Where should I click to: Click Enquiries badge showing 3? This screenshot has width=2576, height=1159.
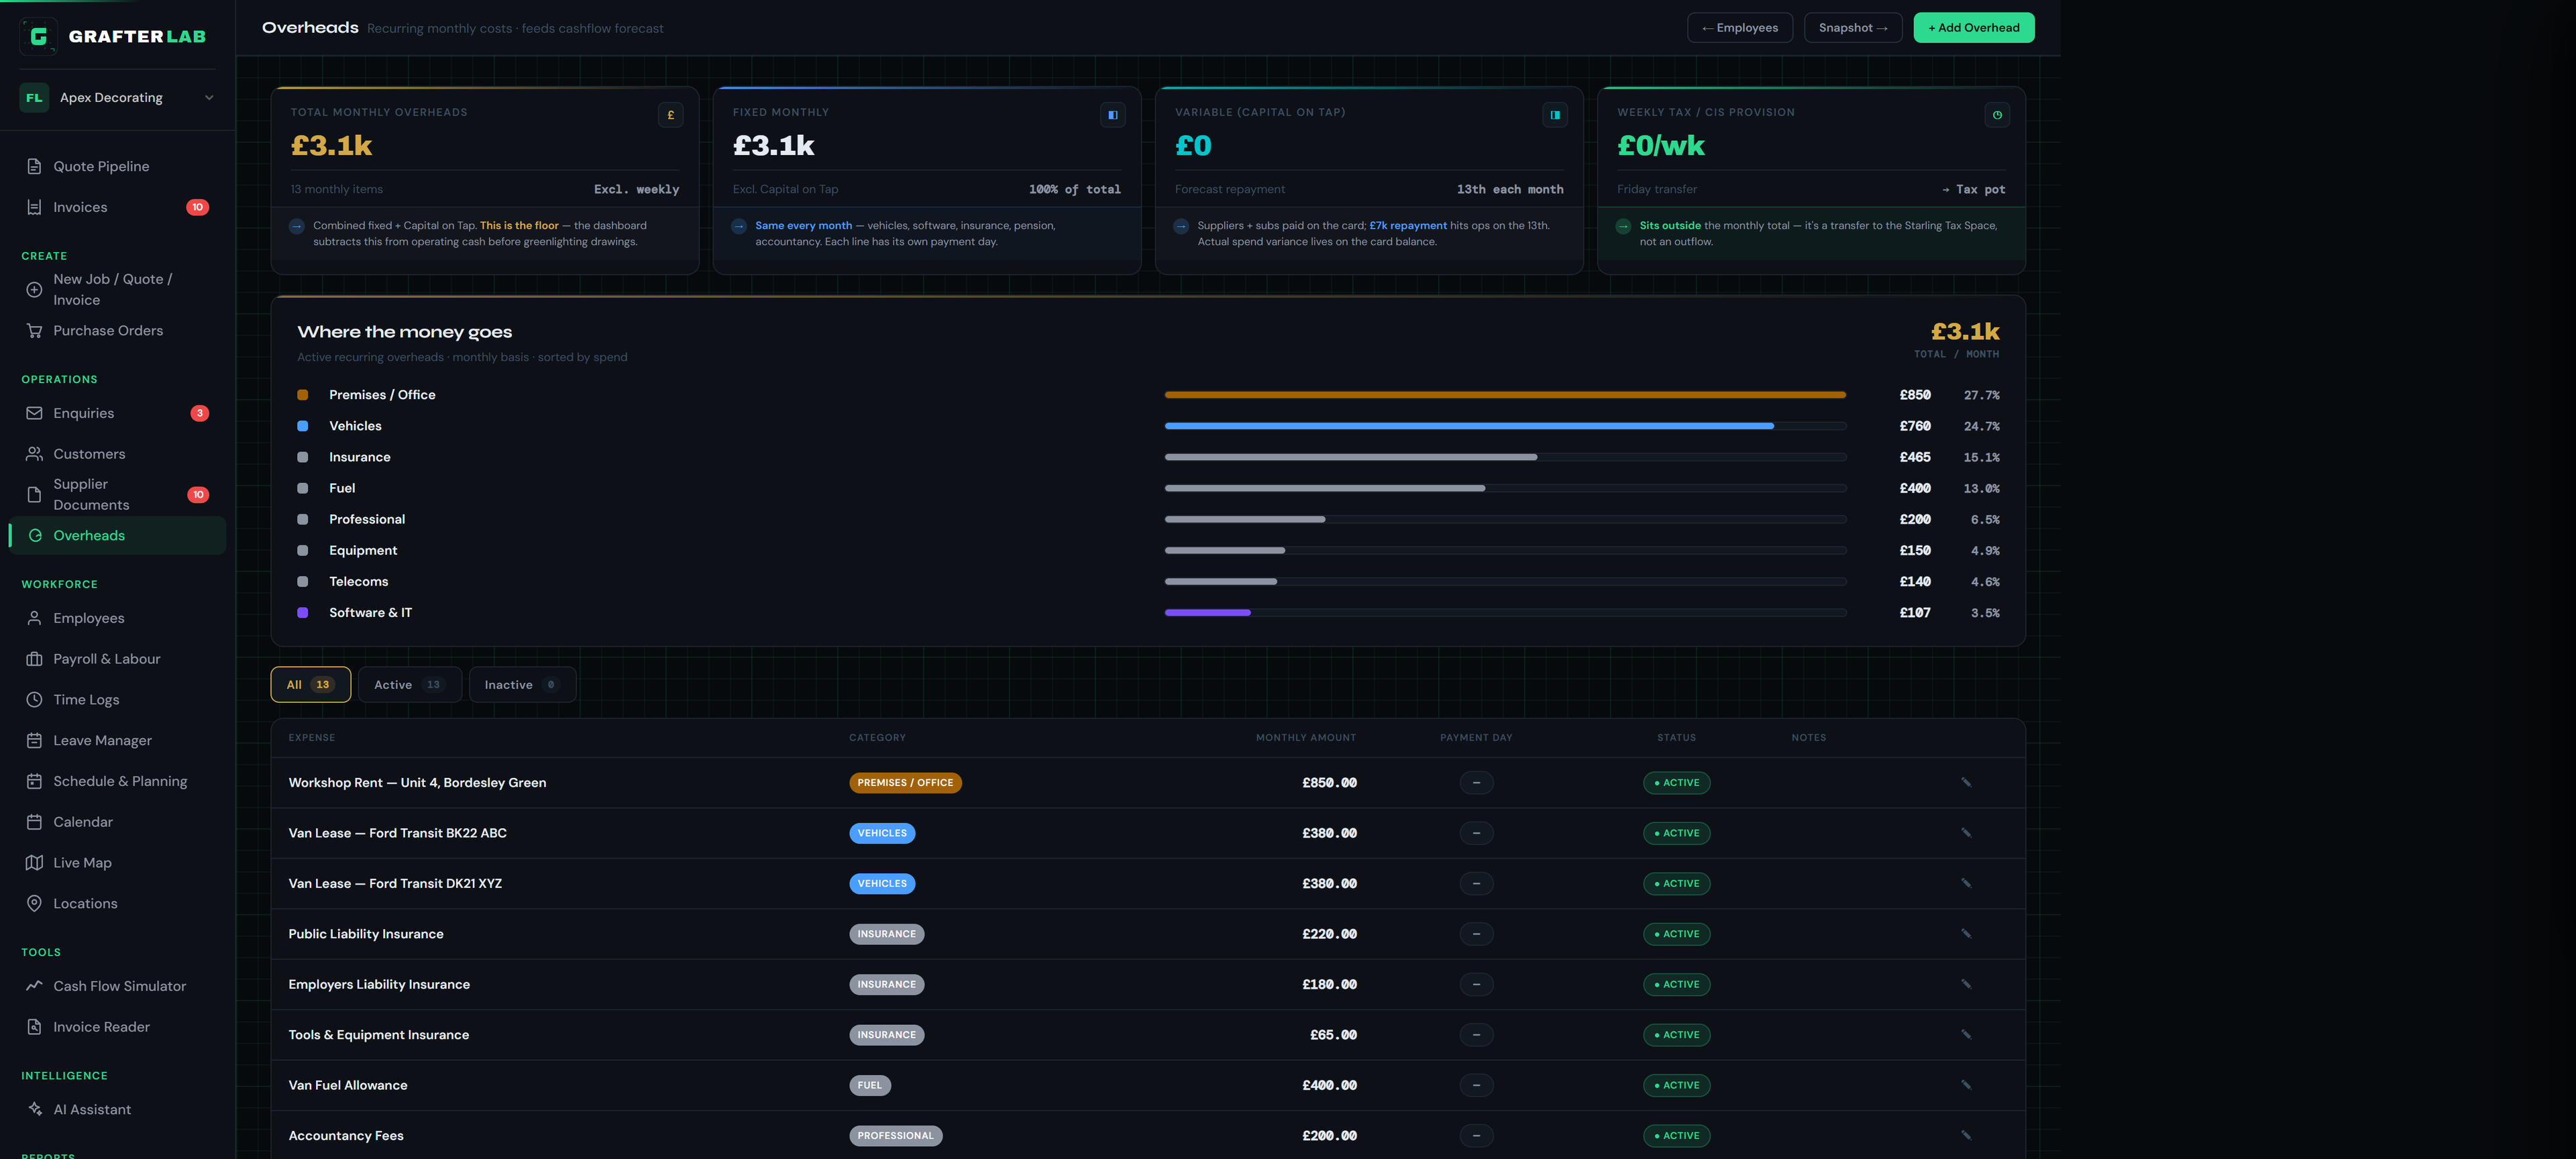(200, 413)
